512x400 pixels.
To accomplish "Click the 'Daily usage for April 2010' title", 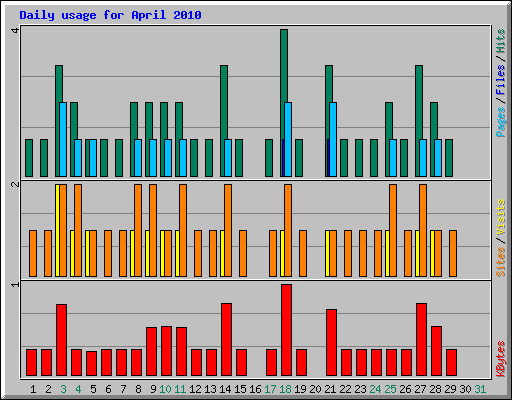I will click(x=110, y=15).
